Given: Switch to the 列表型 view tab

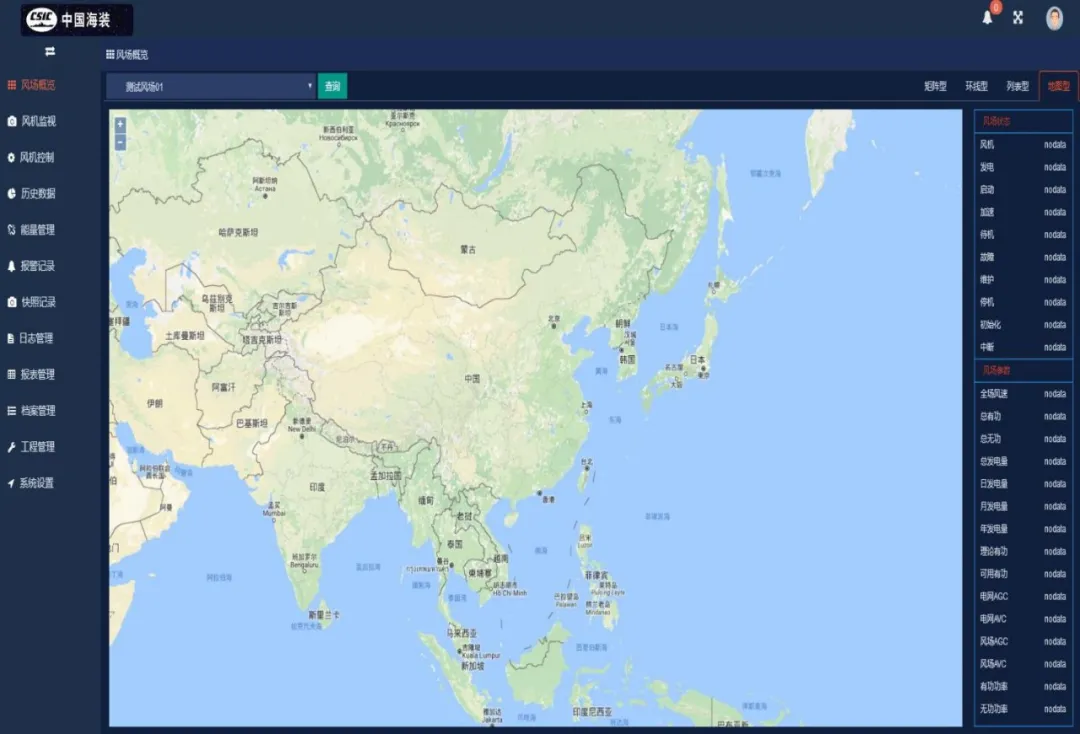Looking at the screenshot, I should [x=1017, y=86].
